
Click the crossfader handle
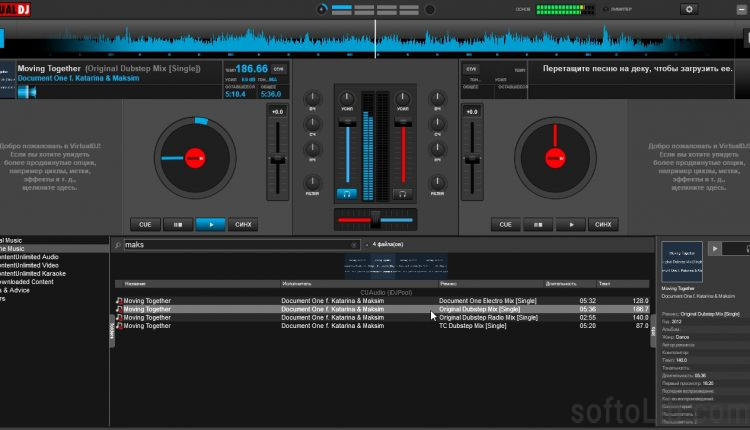point(375,220)
